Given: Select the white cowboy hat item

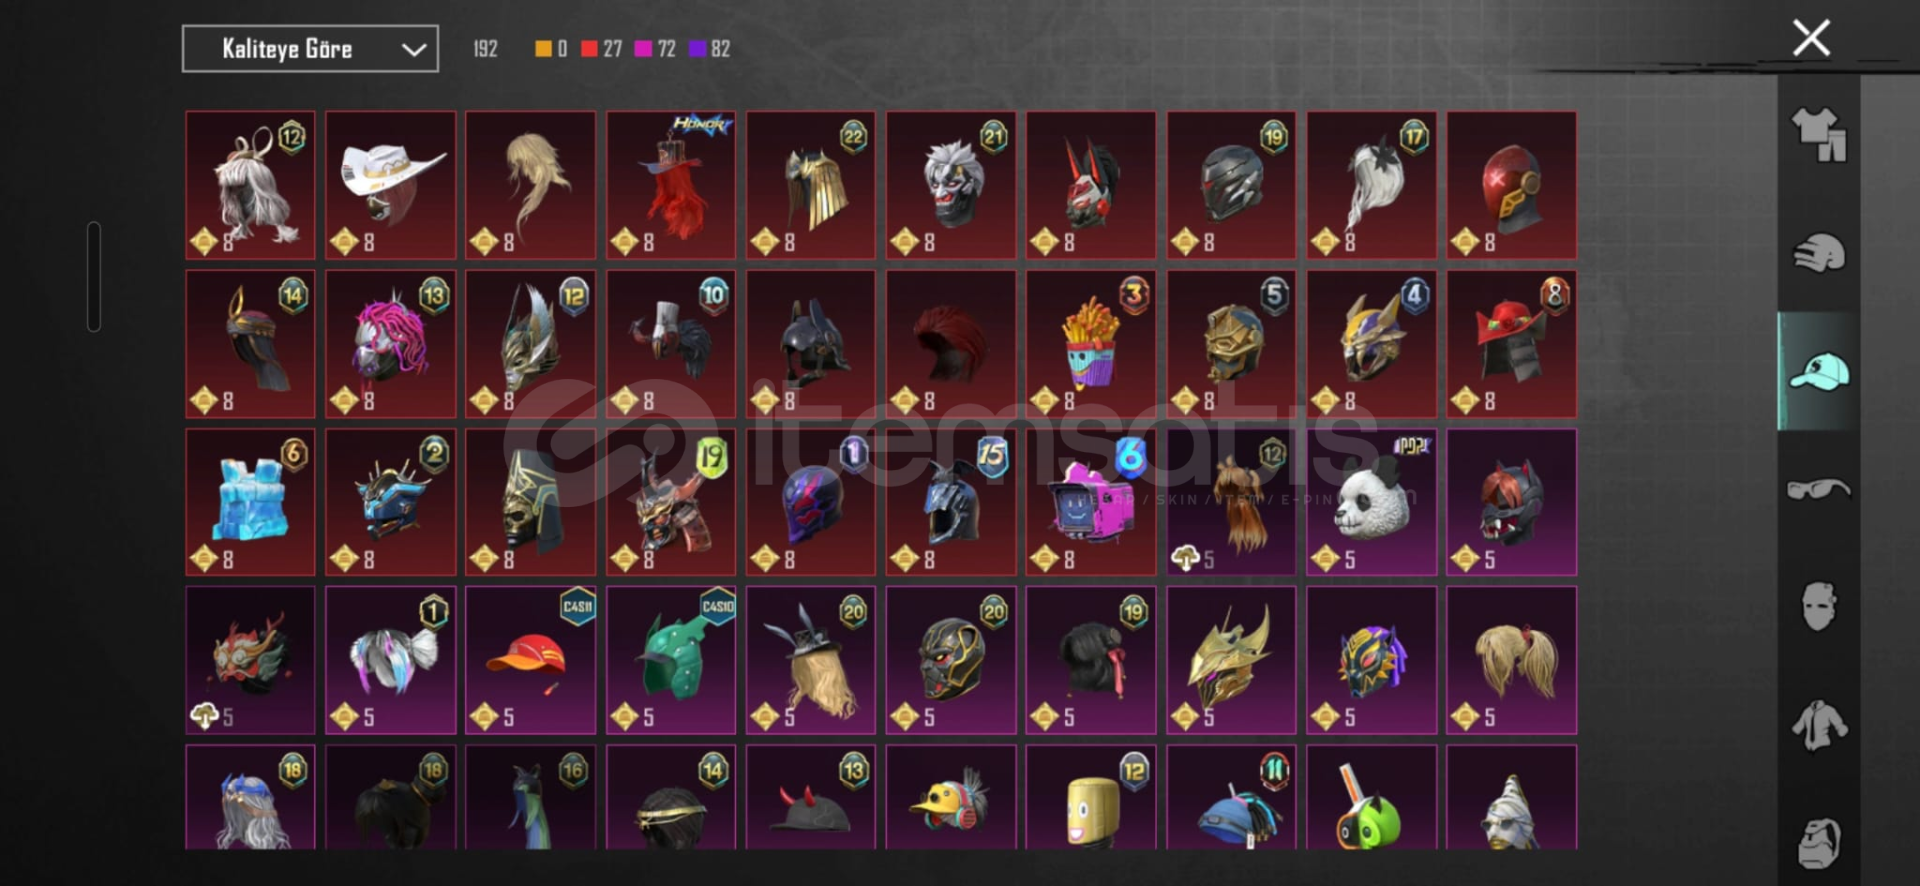Looking at the screenshot, I should [x=391, y=185].
